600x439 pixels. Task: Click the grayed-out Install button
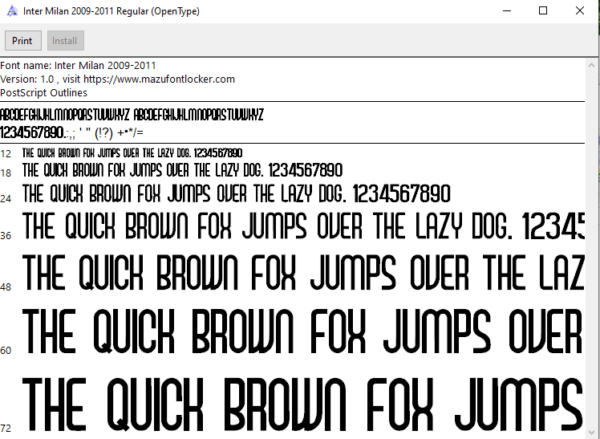point(65,41)
